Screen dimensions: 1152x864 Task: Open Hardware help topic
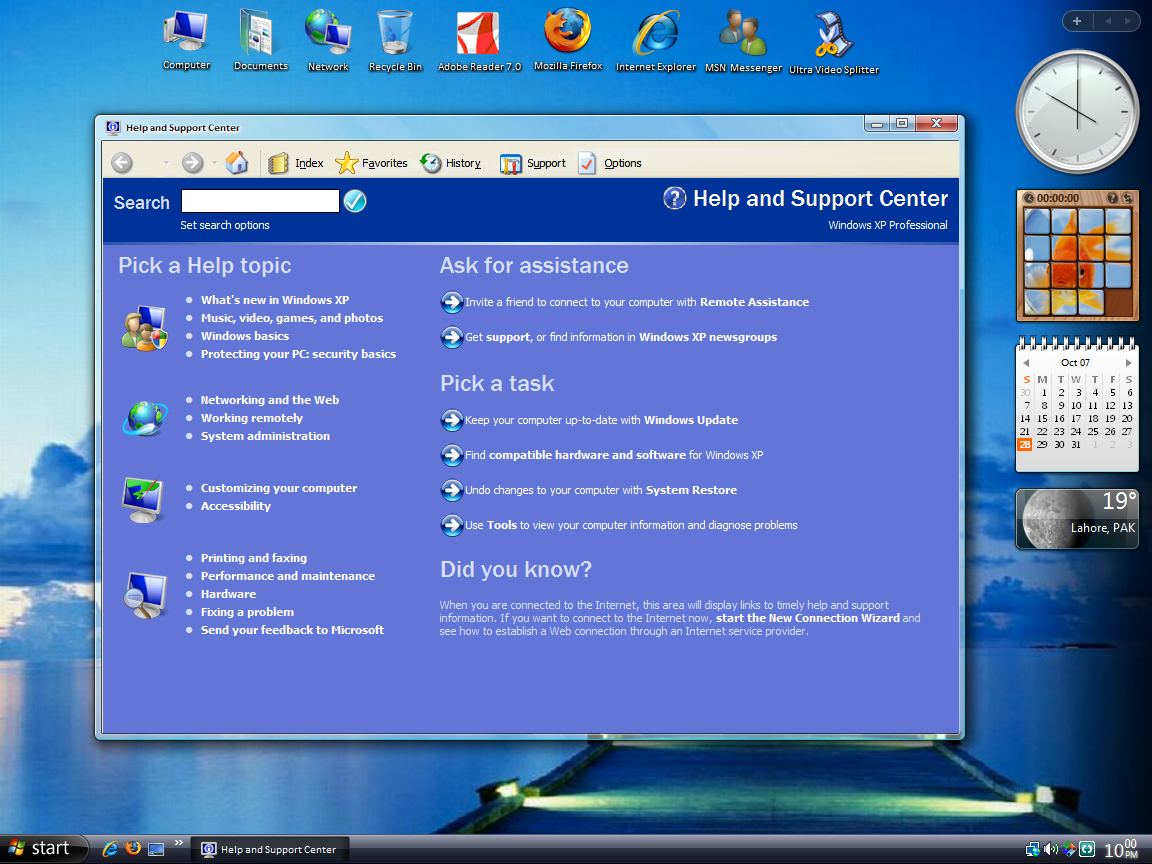[x=228, y=594]
